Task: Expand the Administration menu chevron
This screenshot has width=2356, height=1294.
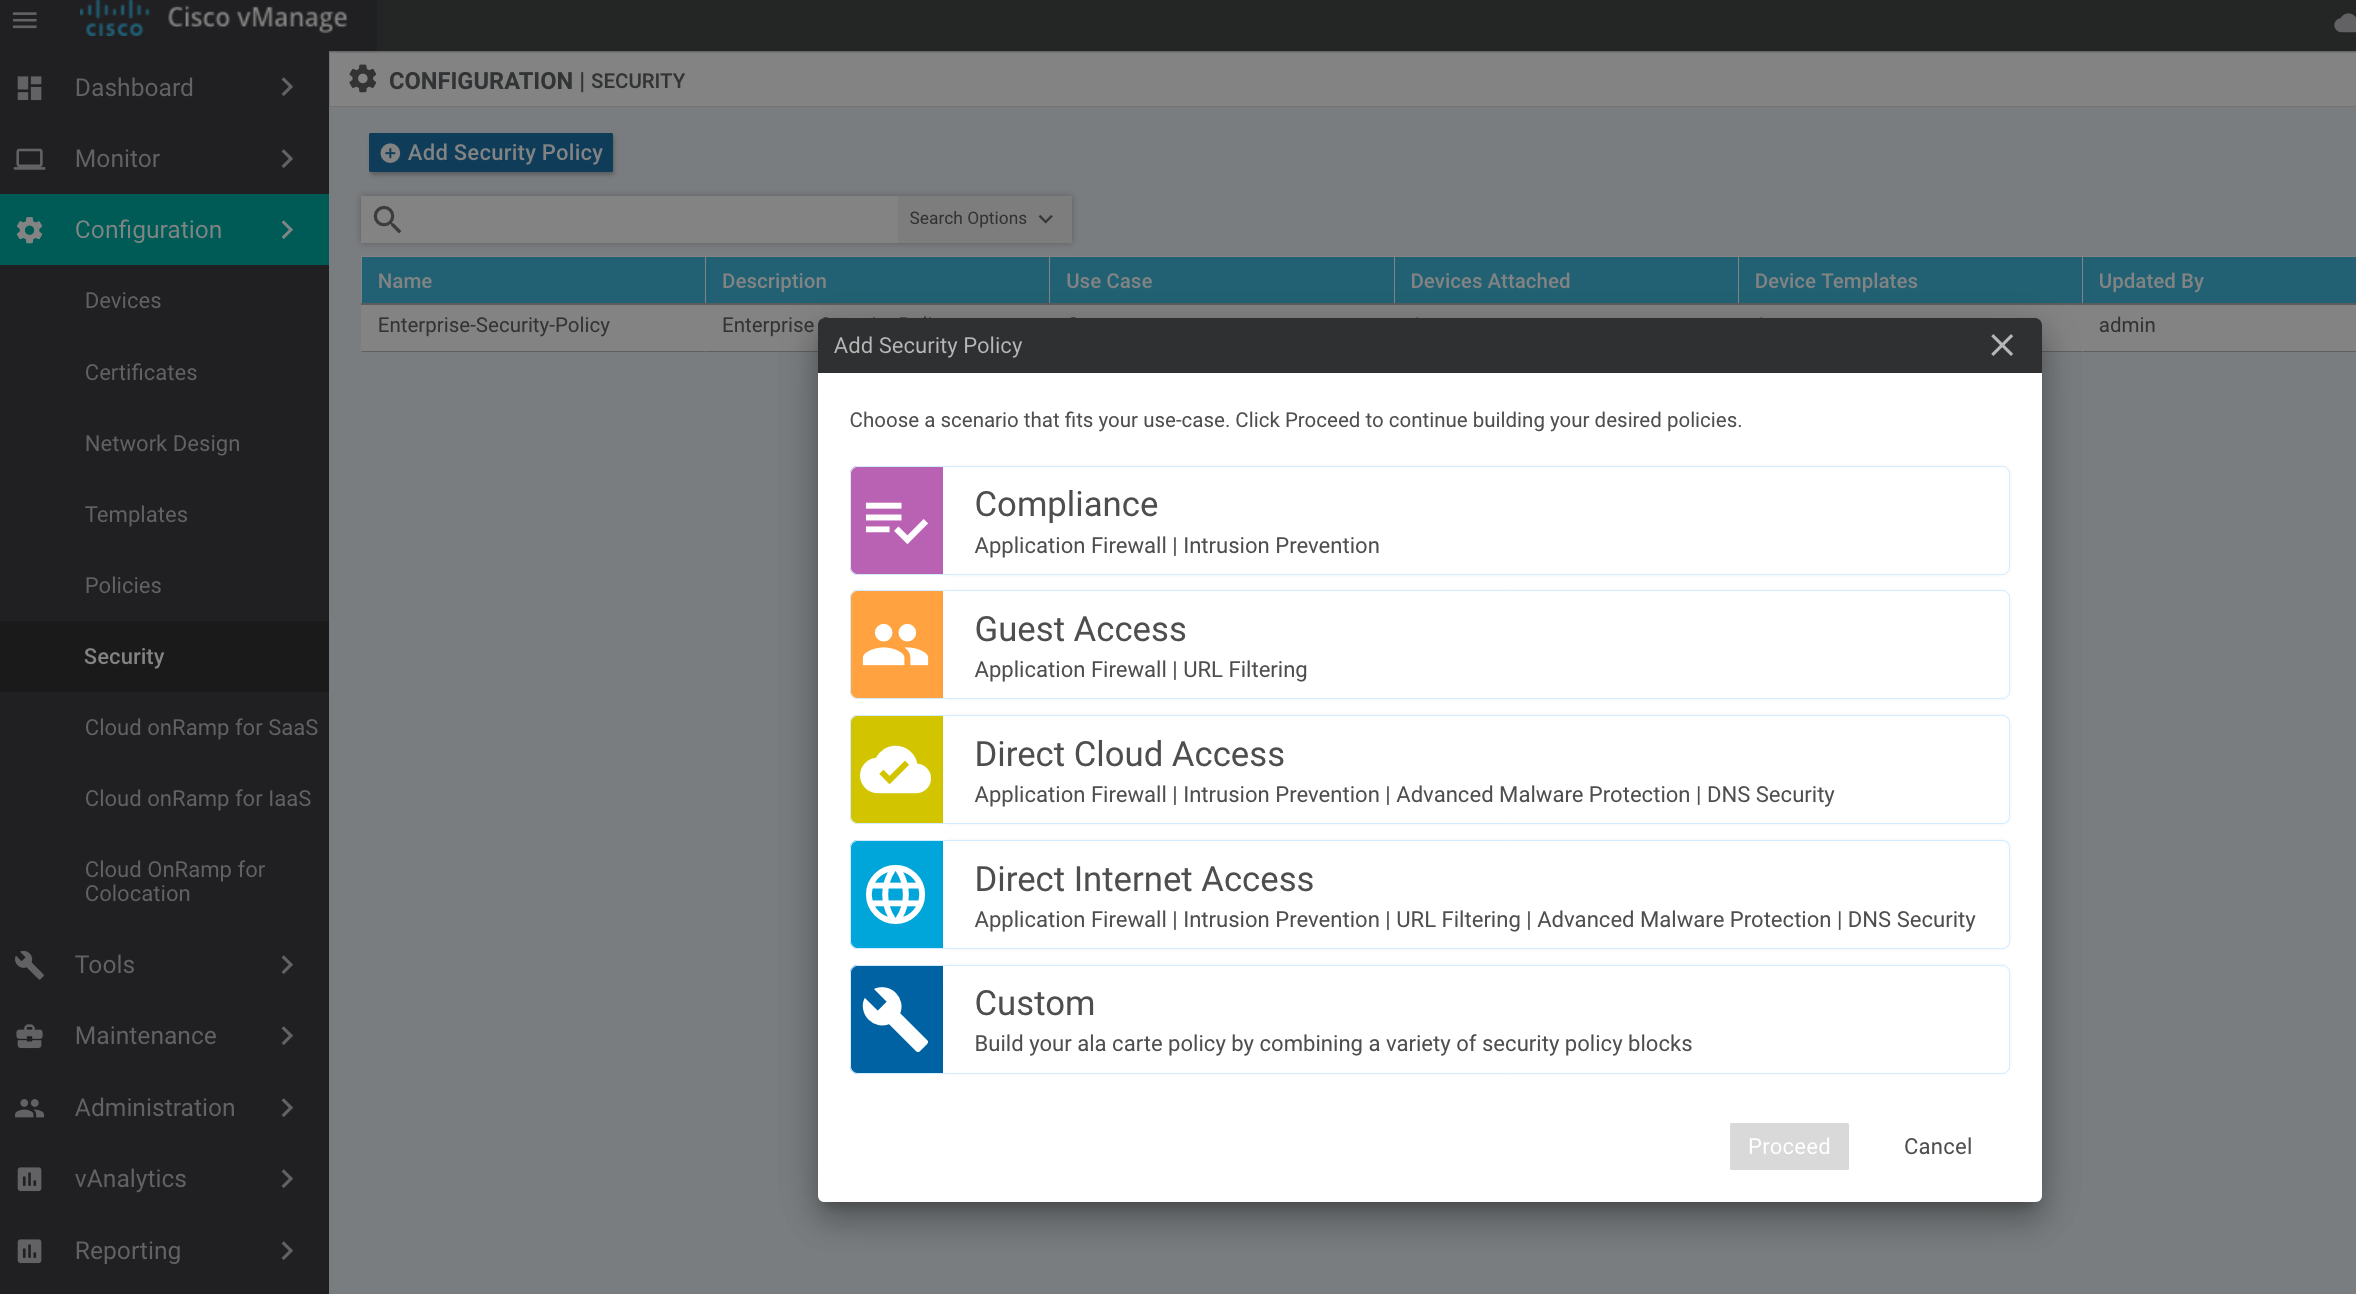Action: coord(287,1108)
